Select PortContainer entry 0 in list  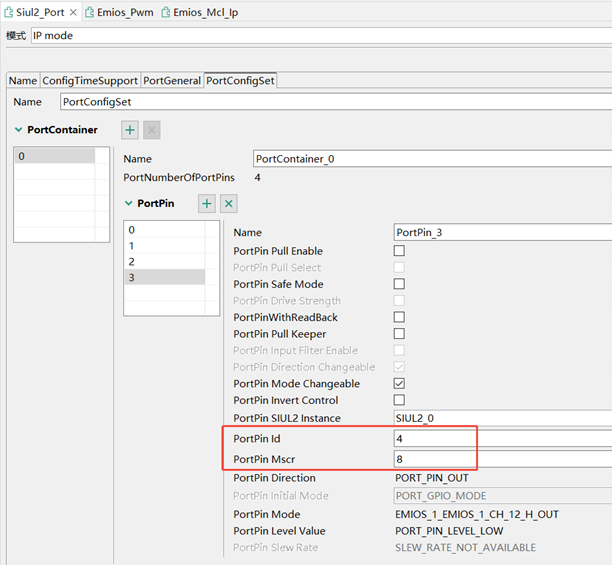(x=54, y=156)
